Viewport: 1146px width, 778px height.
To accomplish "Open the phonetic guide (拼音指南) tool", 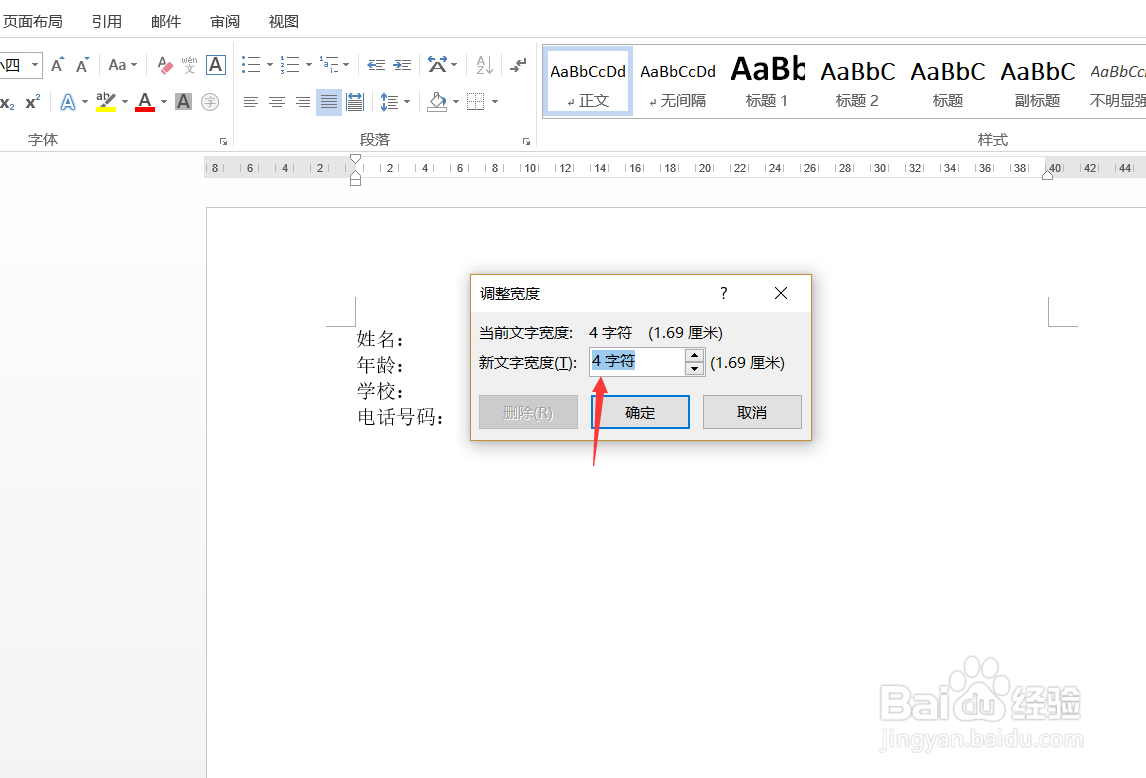I will tap(190, 66).
